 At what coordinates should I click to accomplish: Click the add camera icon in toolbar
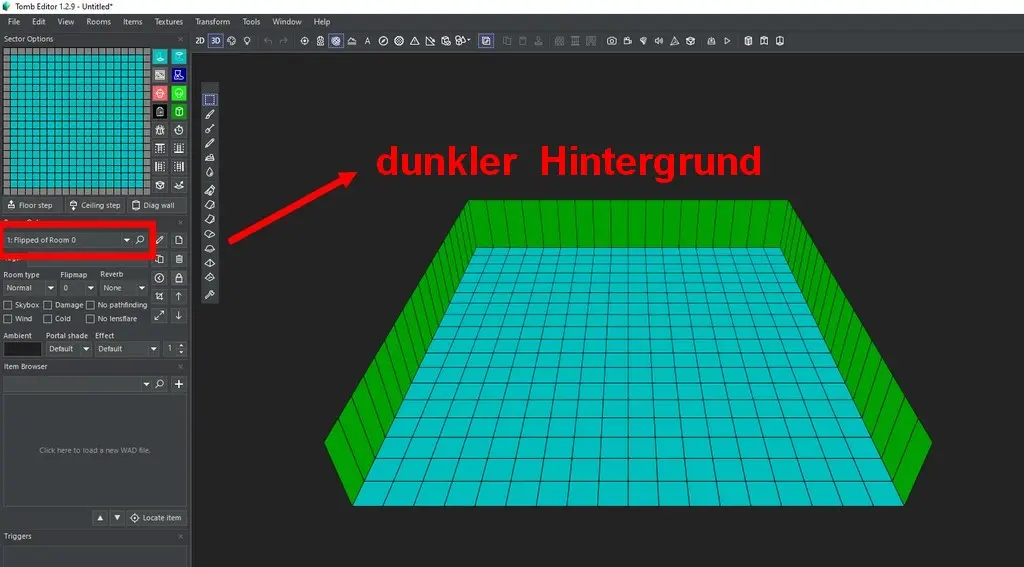coord(611,41)
